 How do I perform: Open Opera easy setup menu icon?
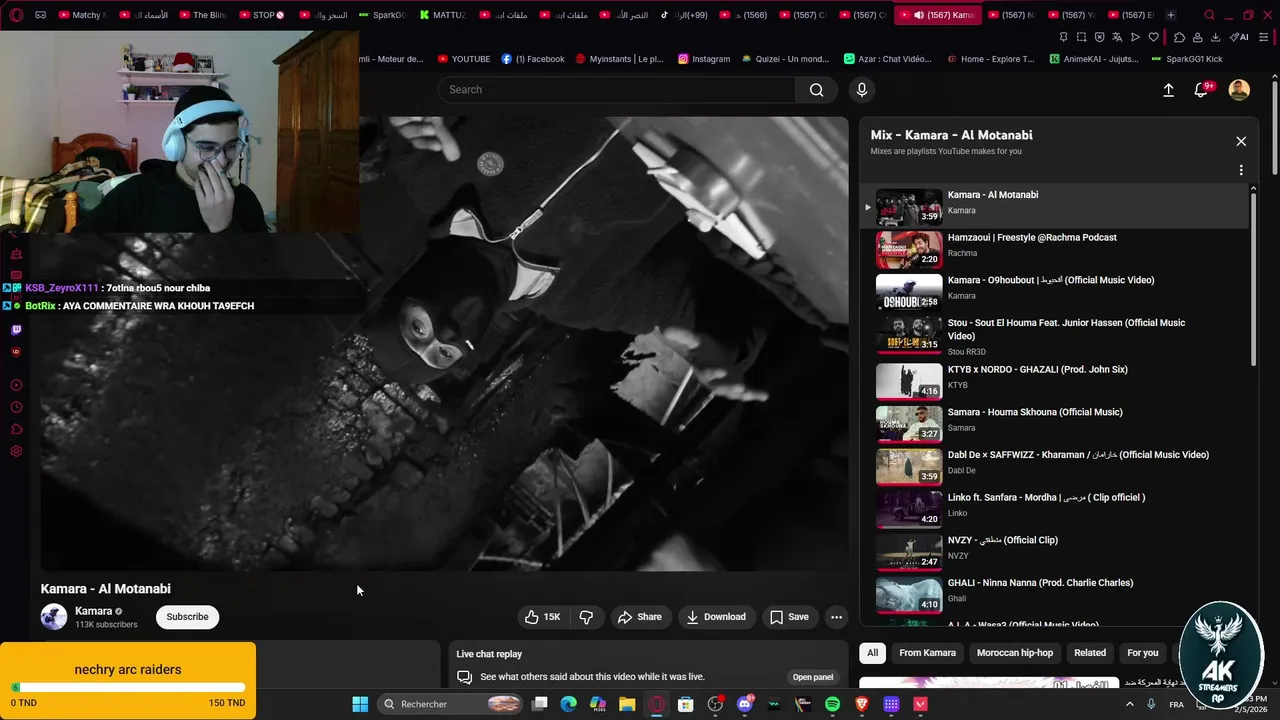1265,37
